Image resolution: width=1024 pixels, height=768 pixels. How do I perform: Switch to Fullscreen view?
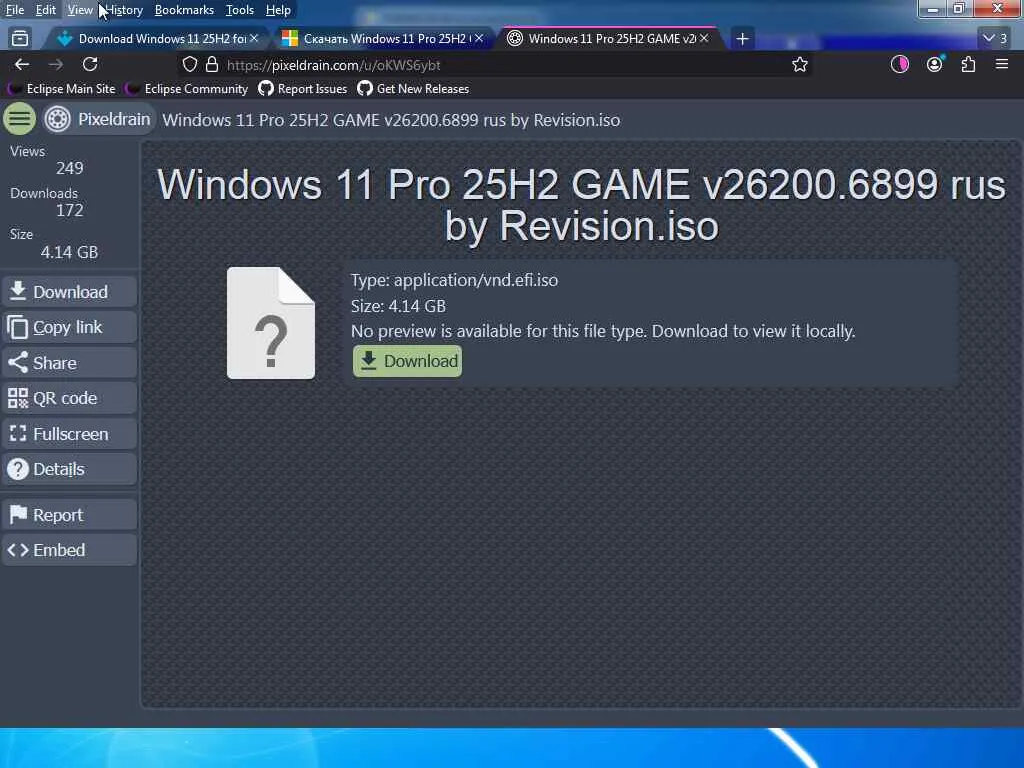pyautogui.click(x=69, y=434)
